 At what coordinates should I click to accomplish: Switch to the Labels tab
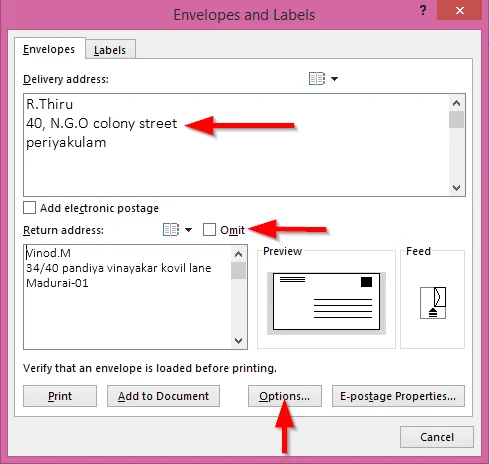[x=110, y=50]
